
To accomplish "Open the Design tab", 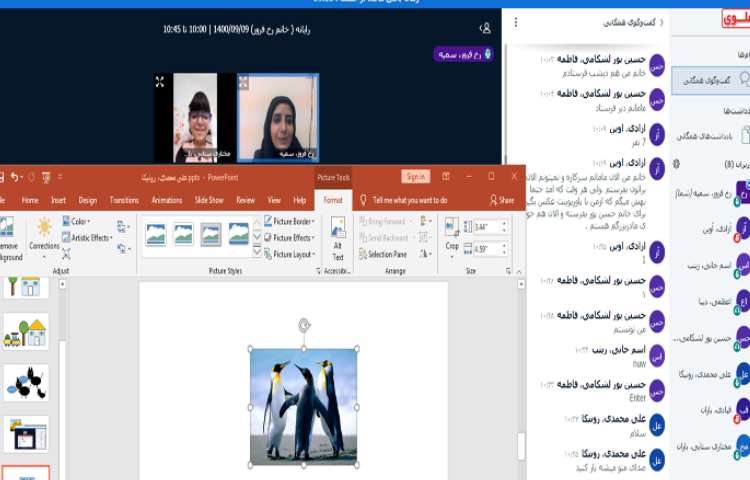I will (88, 200).
